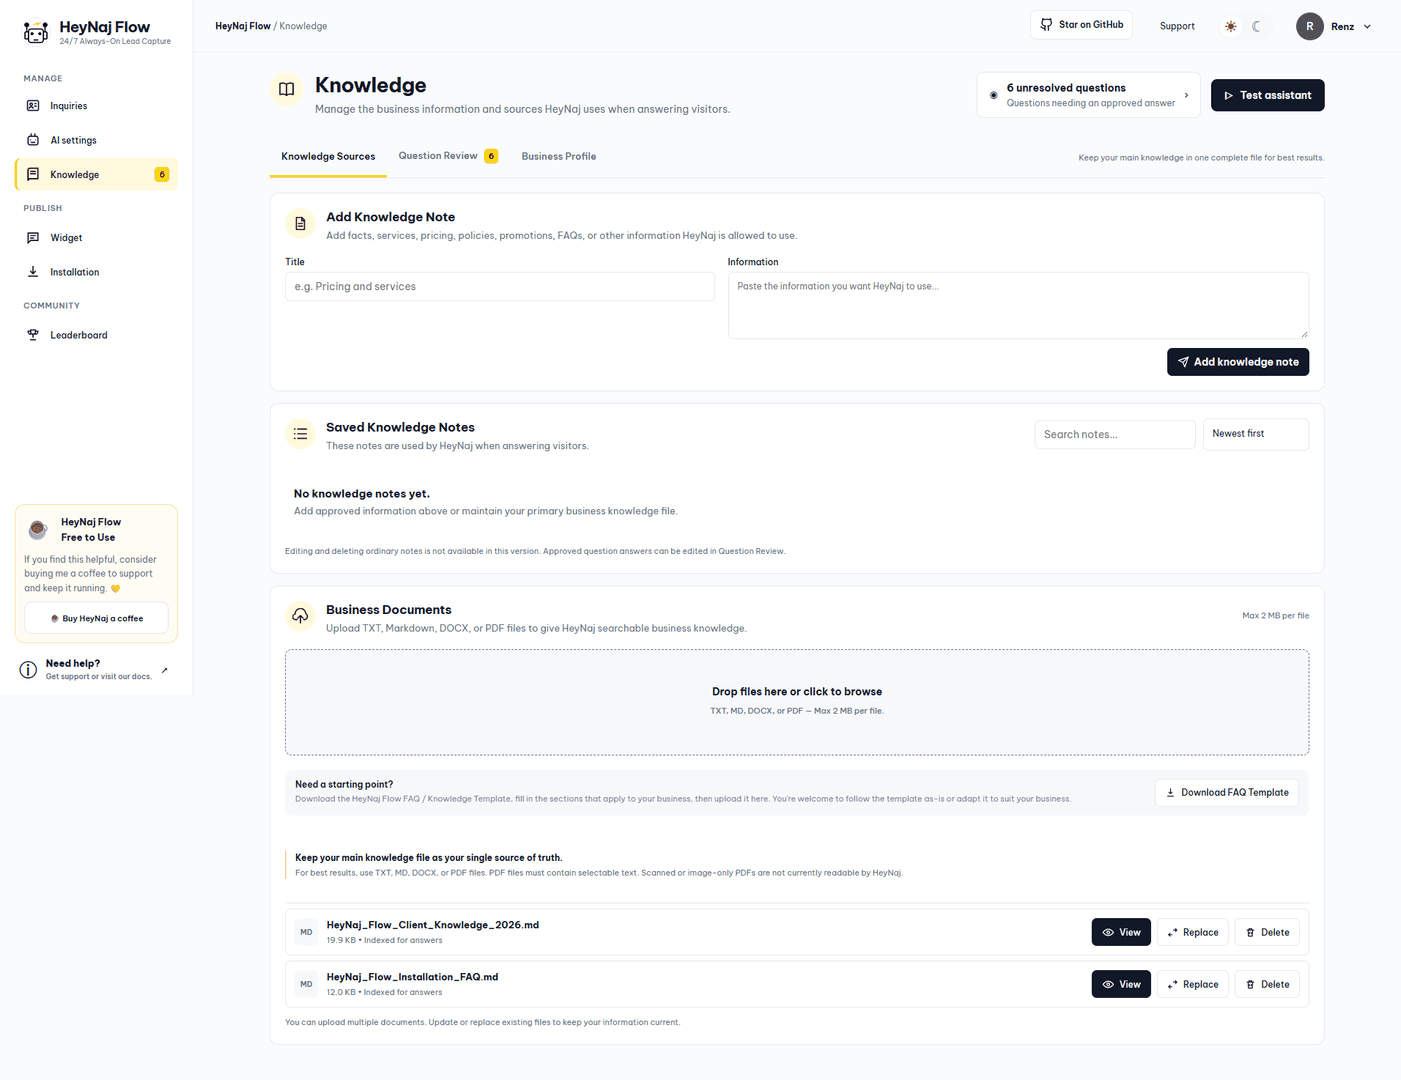Click the MD badge for Installation_FAQ file
This screenshot has width=1401, height=1080.
pyautogui.click(x=306, y=984)
